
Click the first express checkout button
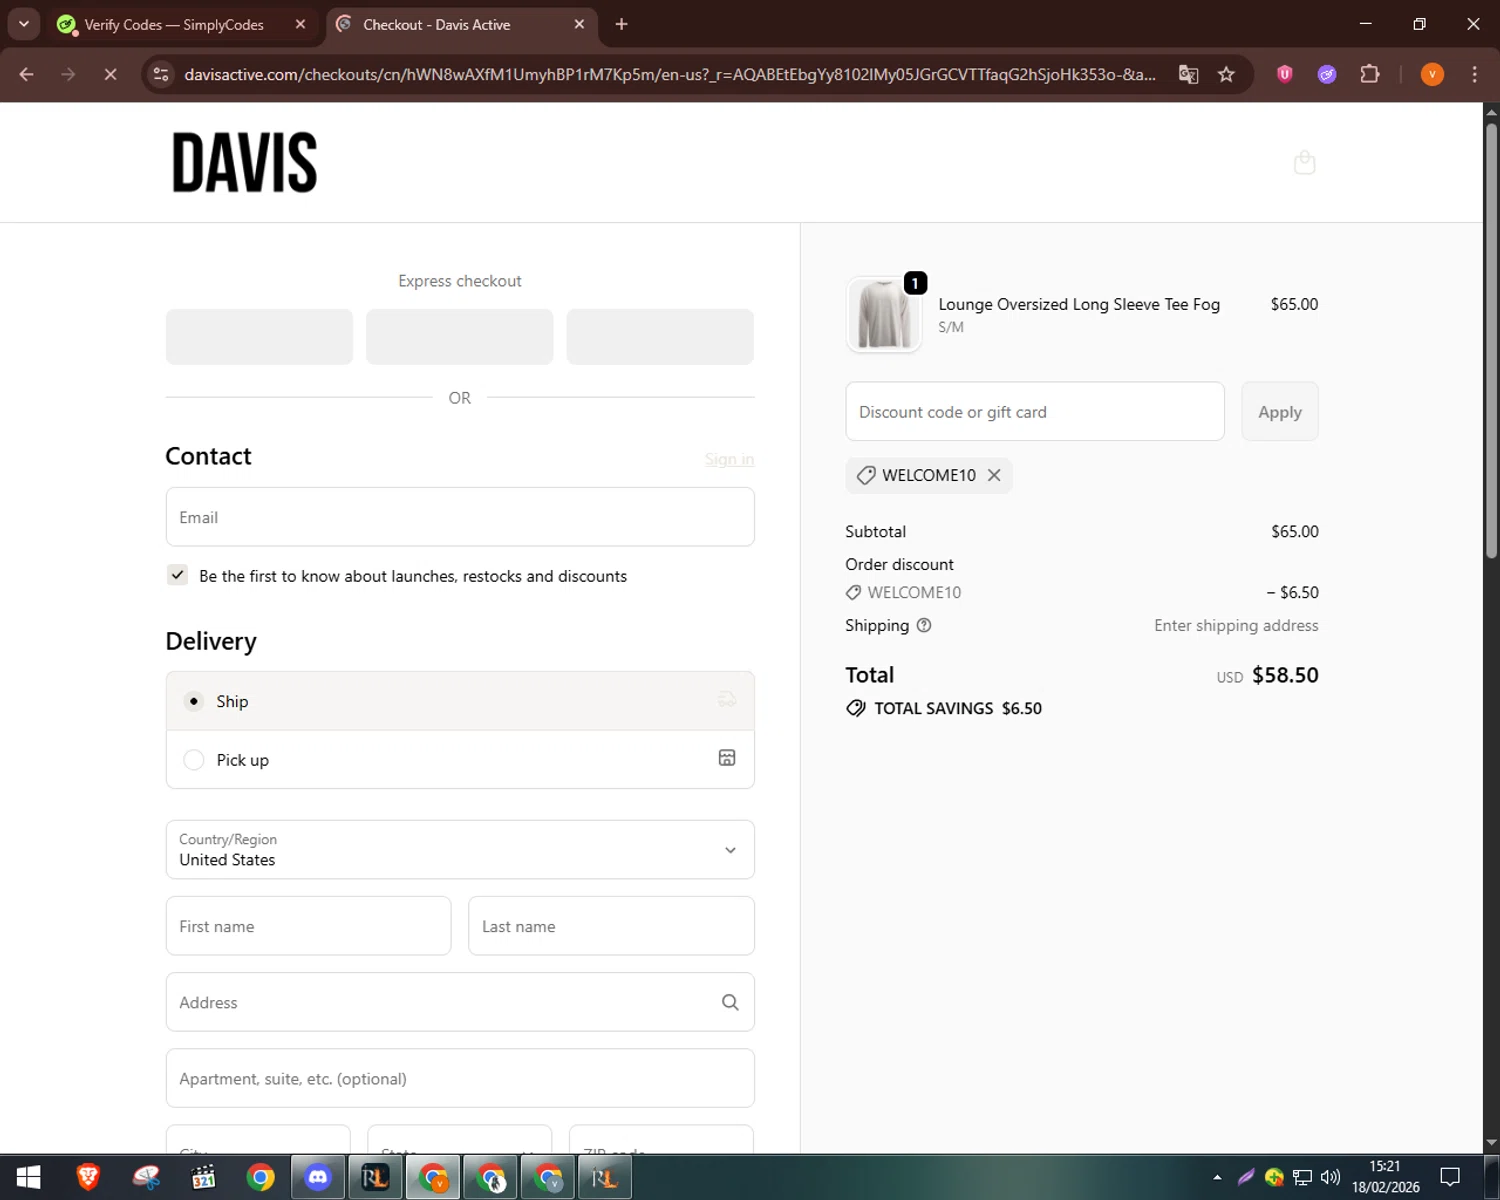coord(259,337)
